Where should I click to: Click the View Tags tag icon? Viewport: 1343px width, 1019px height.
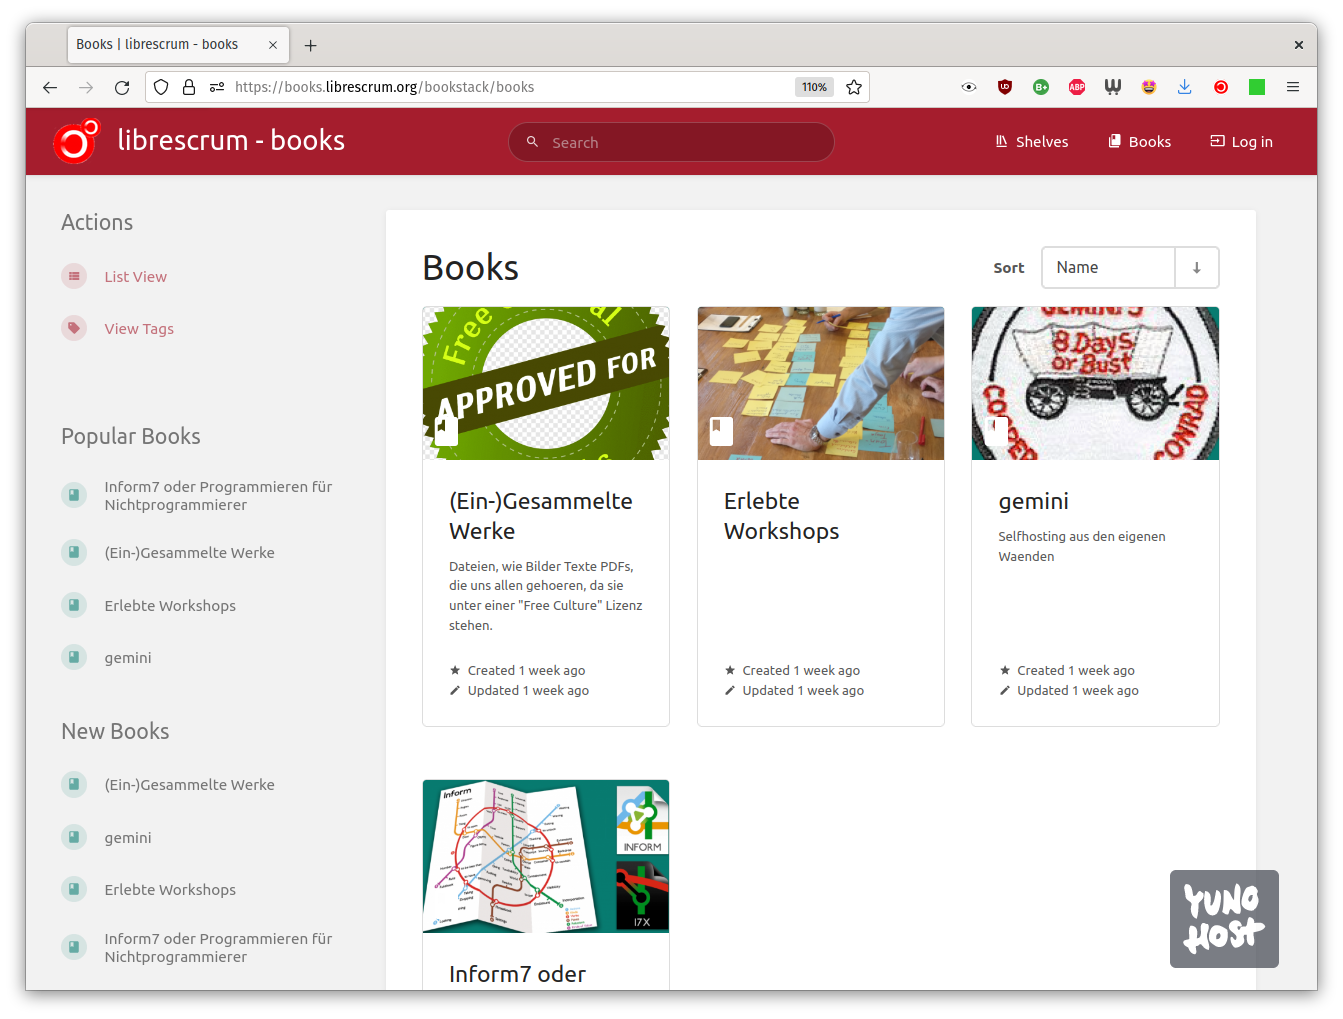[x=74, y=328]
